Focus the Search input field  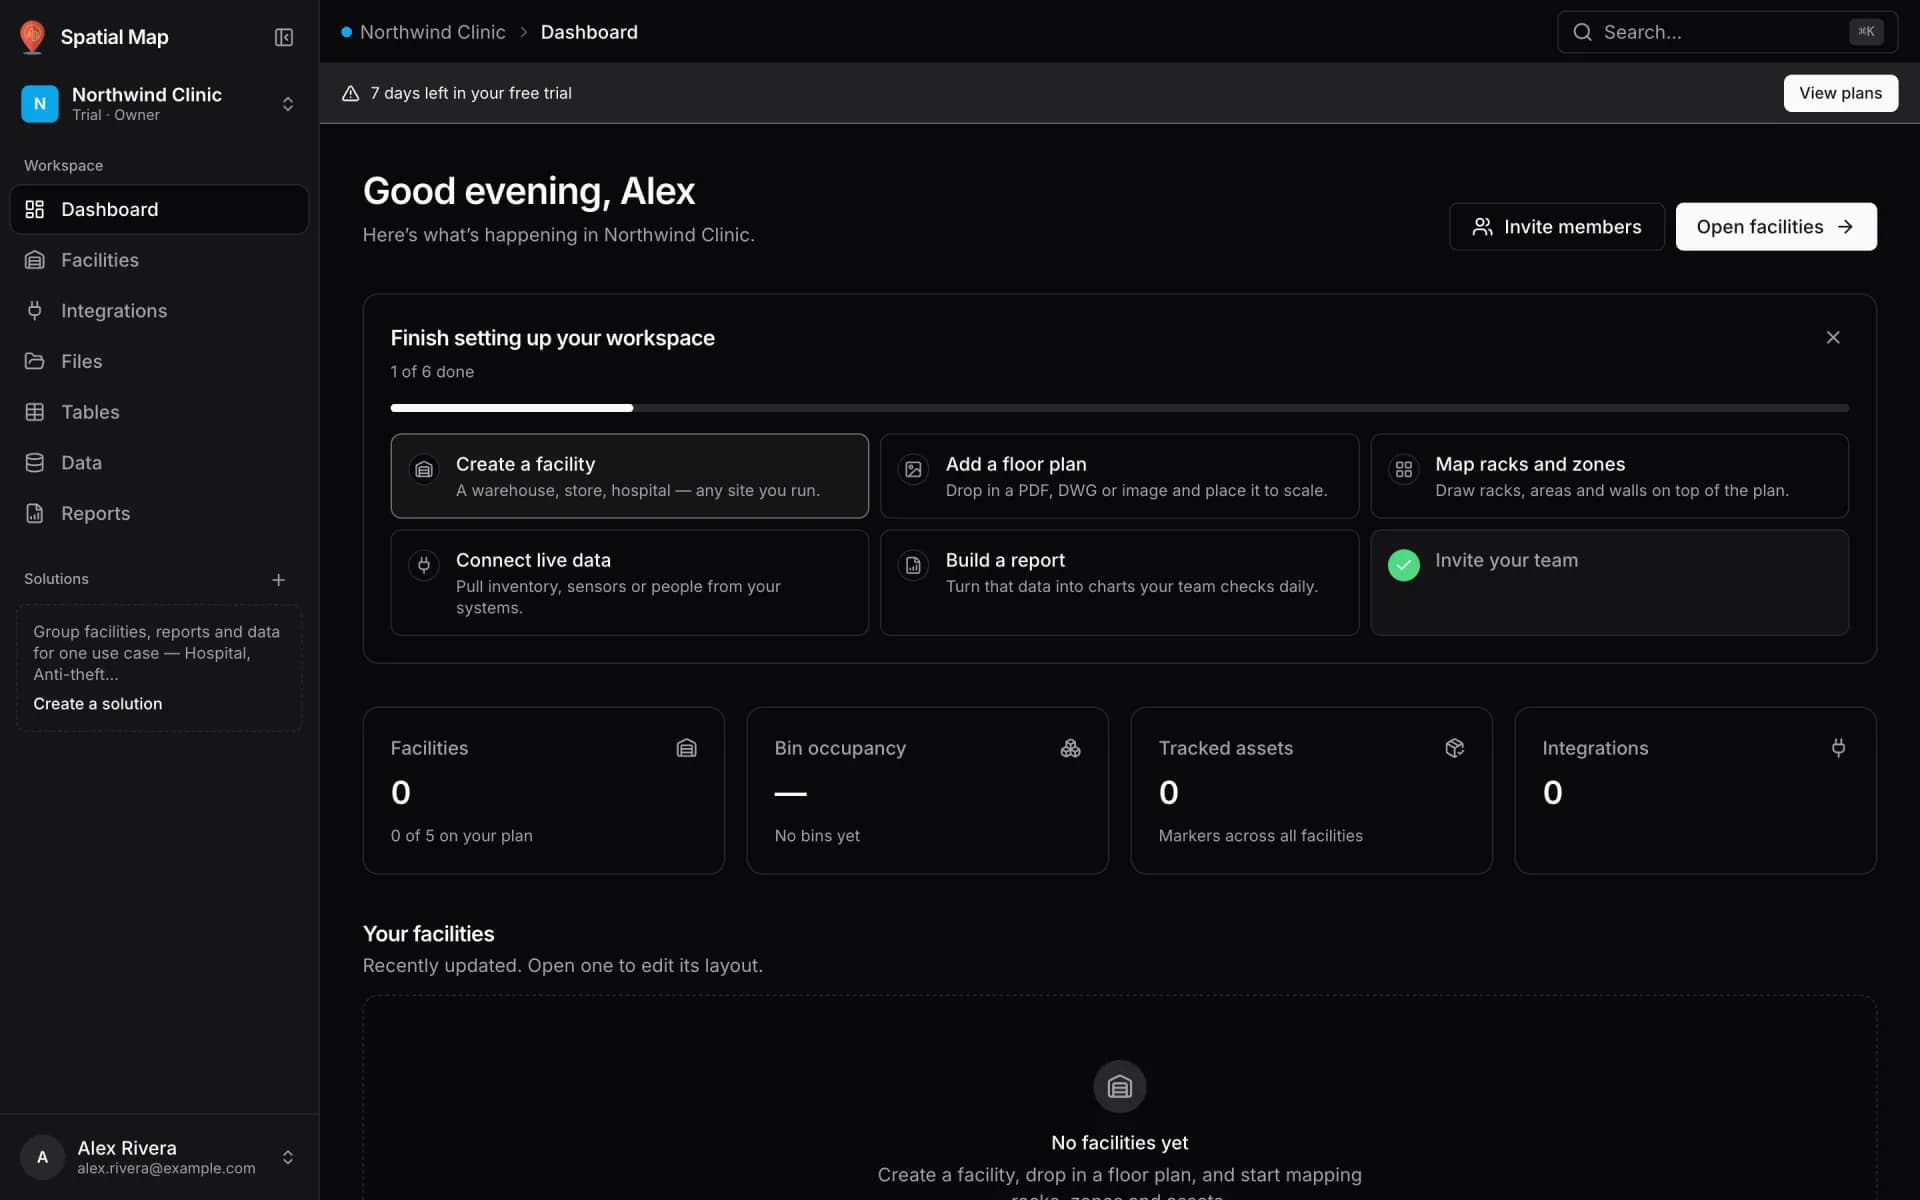click(1727, 32)
